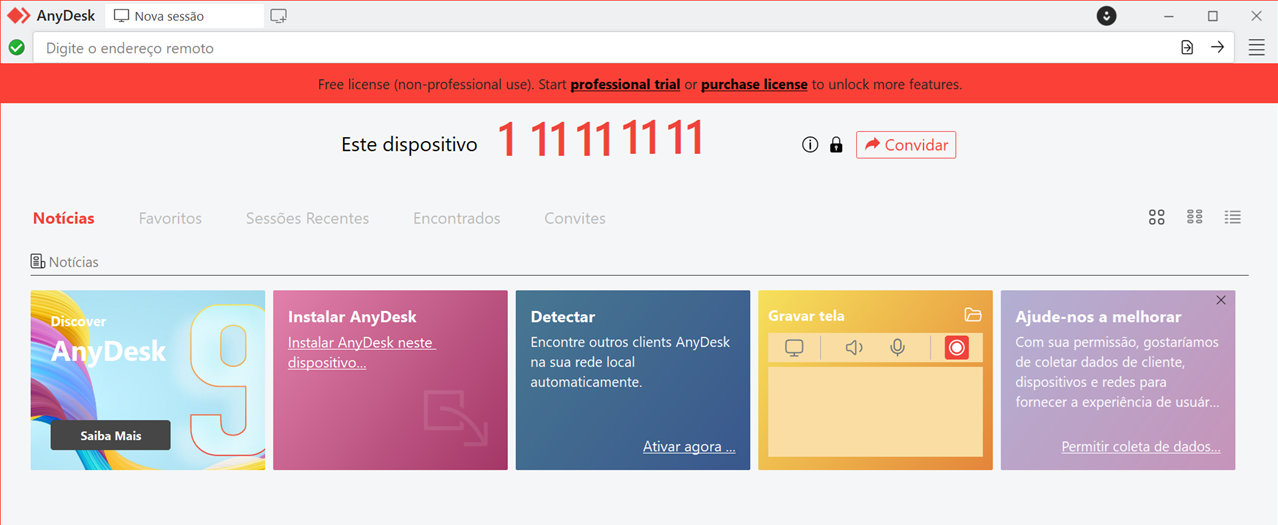
Task: Click the padlock security icon
Action: click(x=836, y=145)
